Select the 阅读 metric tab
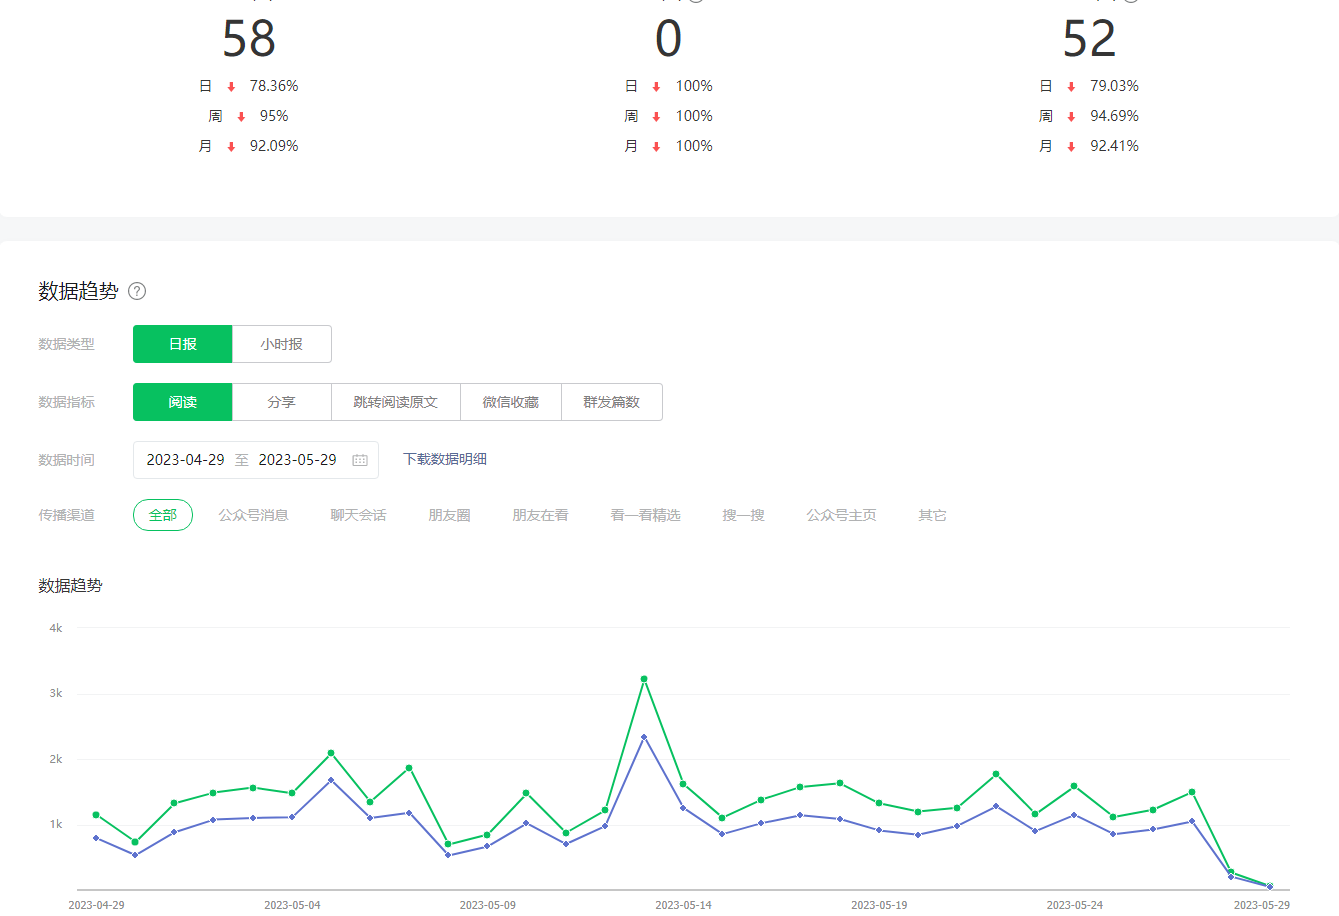The image size is (1339, 916). pos(183,402)
